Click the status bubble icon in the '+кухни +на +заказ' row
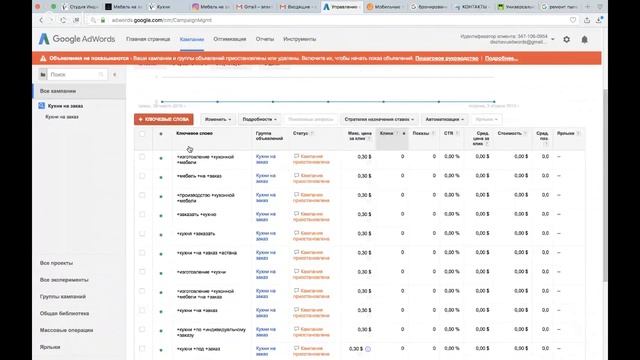This screenshot has width=640, height=360. 296,310
